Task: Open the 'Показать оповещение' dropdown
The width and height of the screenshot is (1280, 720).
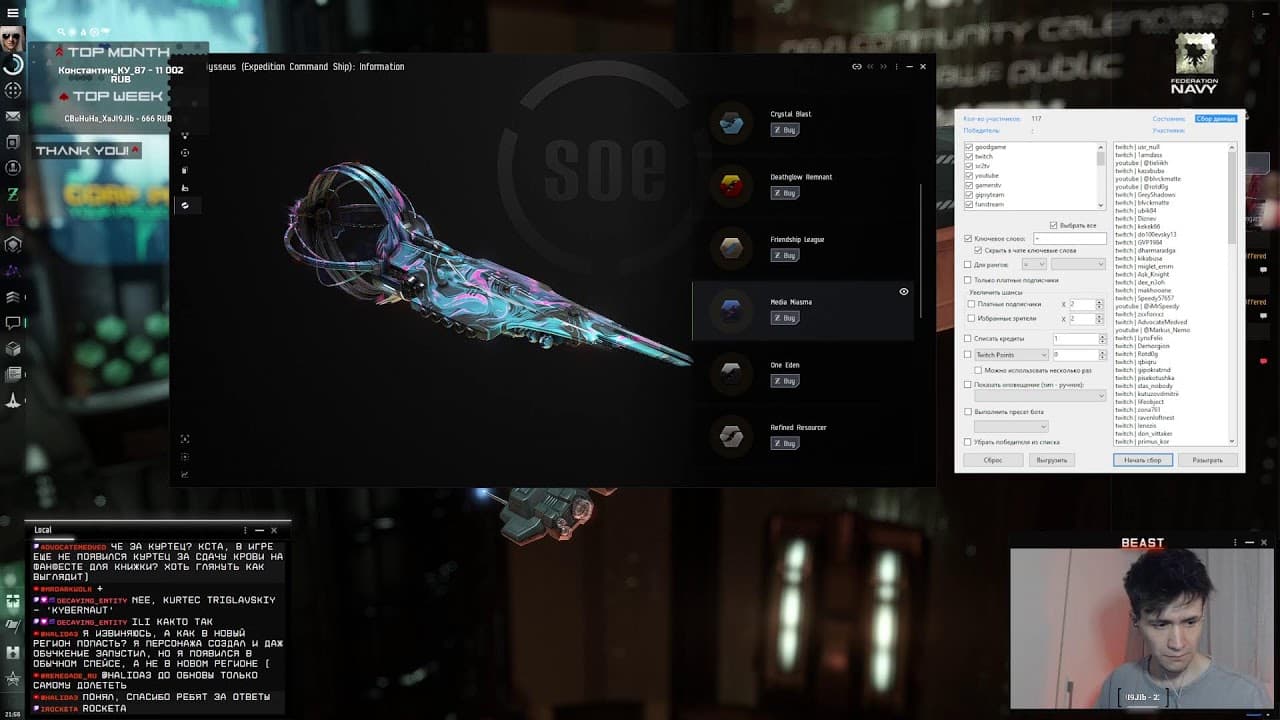Action: (x=1040, y=396)
